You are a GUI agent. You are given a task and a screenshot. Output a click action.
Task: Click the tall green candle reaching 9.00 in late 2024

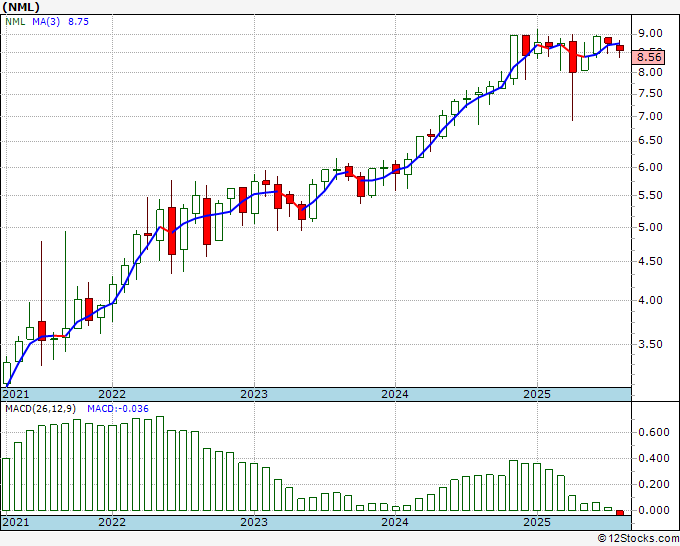514,57
